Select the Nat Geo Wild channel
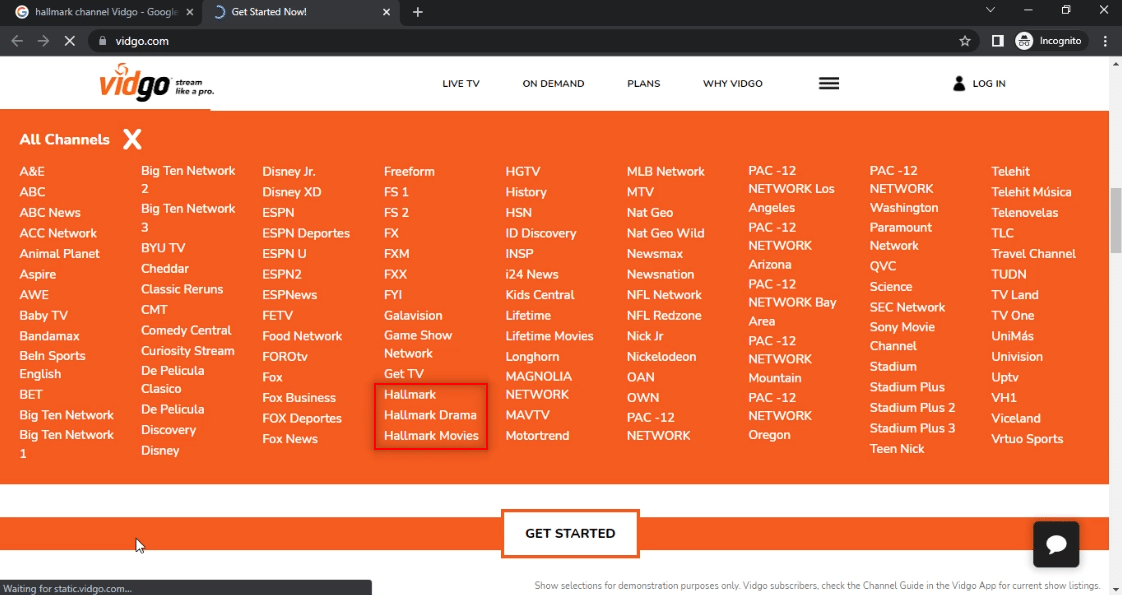The image size is (1122, 595). pos(665,233)
